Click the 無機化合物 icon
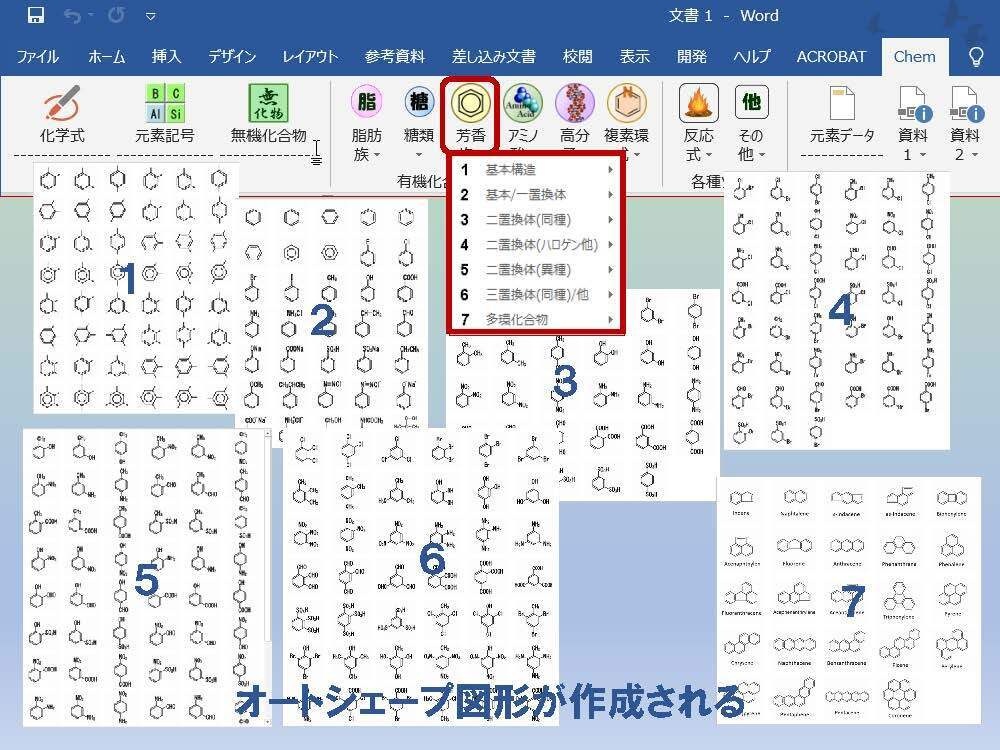The image size is (1000, 750). click(x=268, y=103)
